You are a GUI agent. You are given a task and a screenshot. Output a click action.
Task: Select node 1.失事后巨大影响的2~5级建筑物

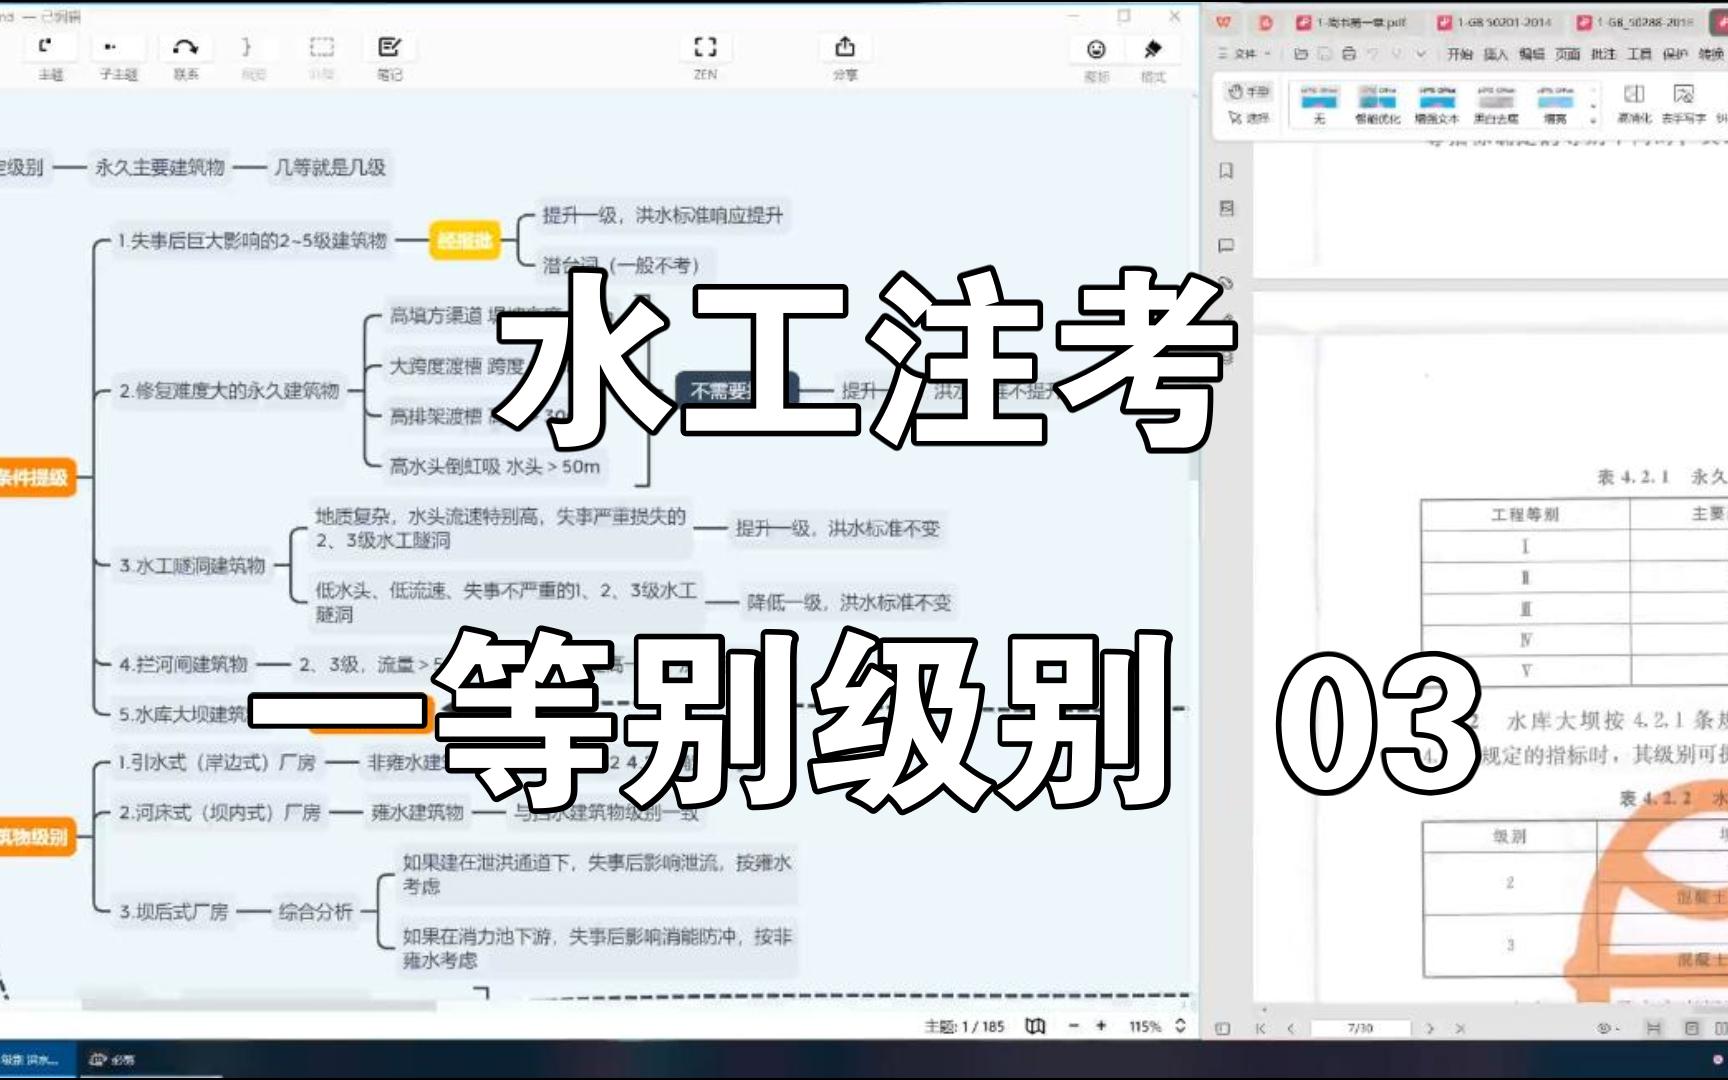tap(251, 241)
